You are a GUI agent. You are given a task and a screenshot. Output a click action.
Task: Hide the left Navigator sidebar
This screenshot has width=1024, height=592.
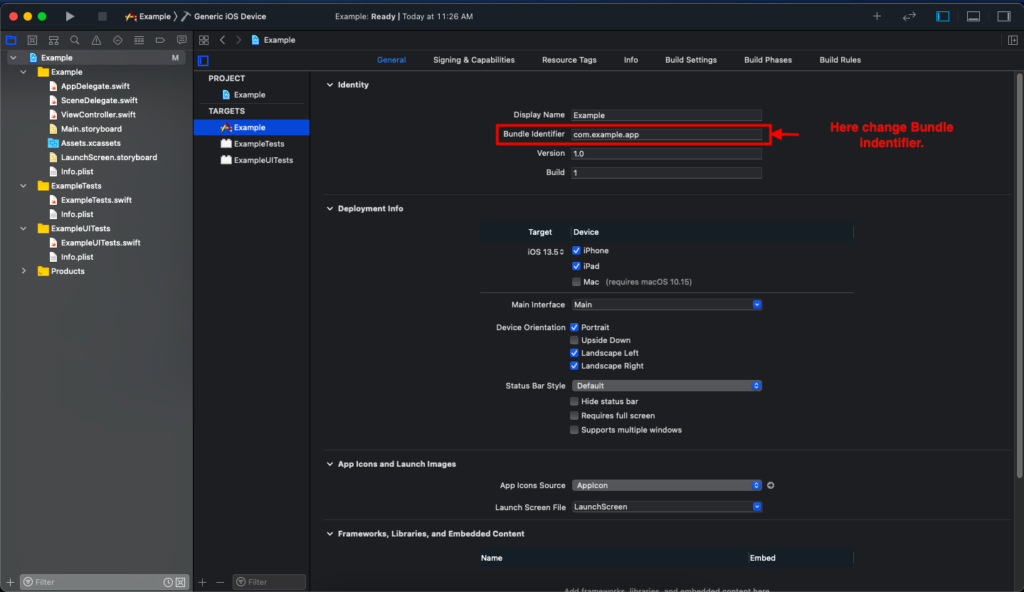[x=942, y=16]
